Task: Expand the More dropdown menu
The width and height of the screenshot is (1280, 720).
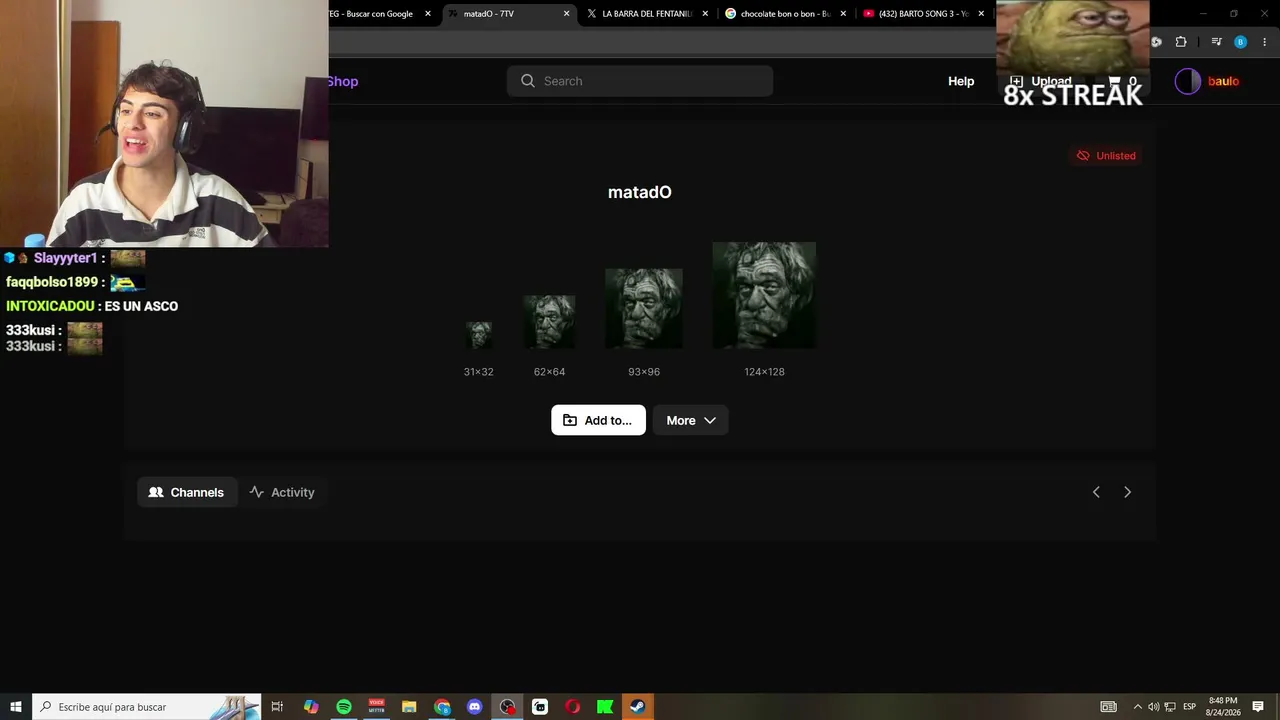Action: [x=691, y=420]
